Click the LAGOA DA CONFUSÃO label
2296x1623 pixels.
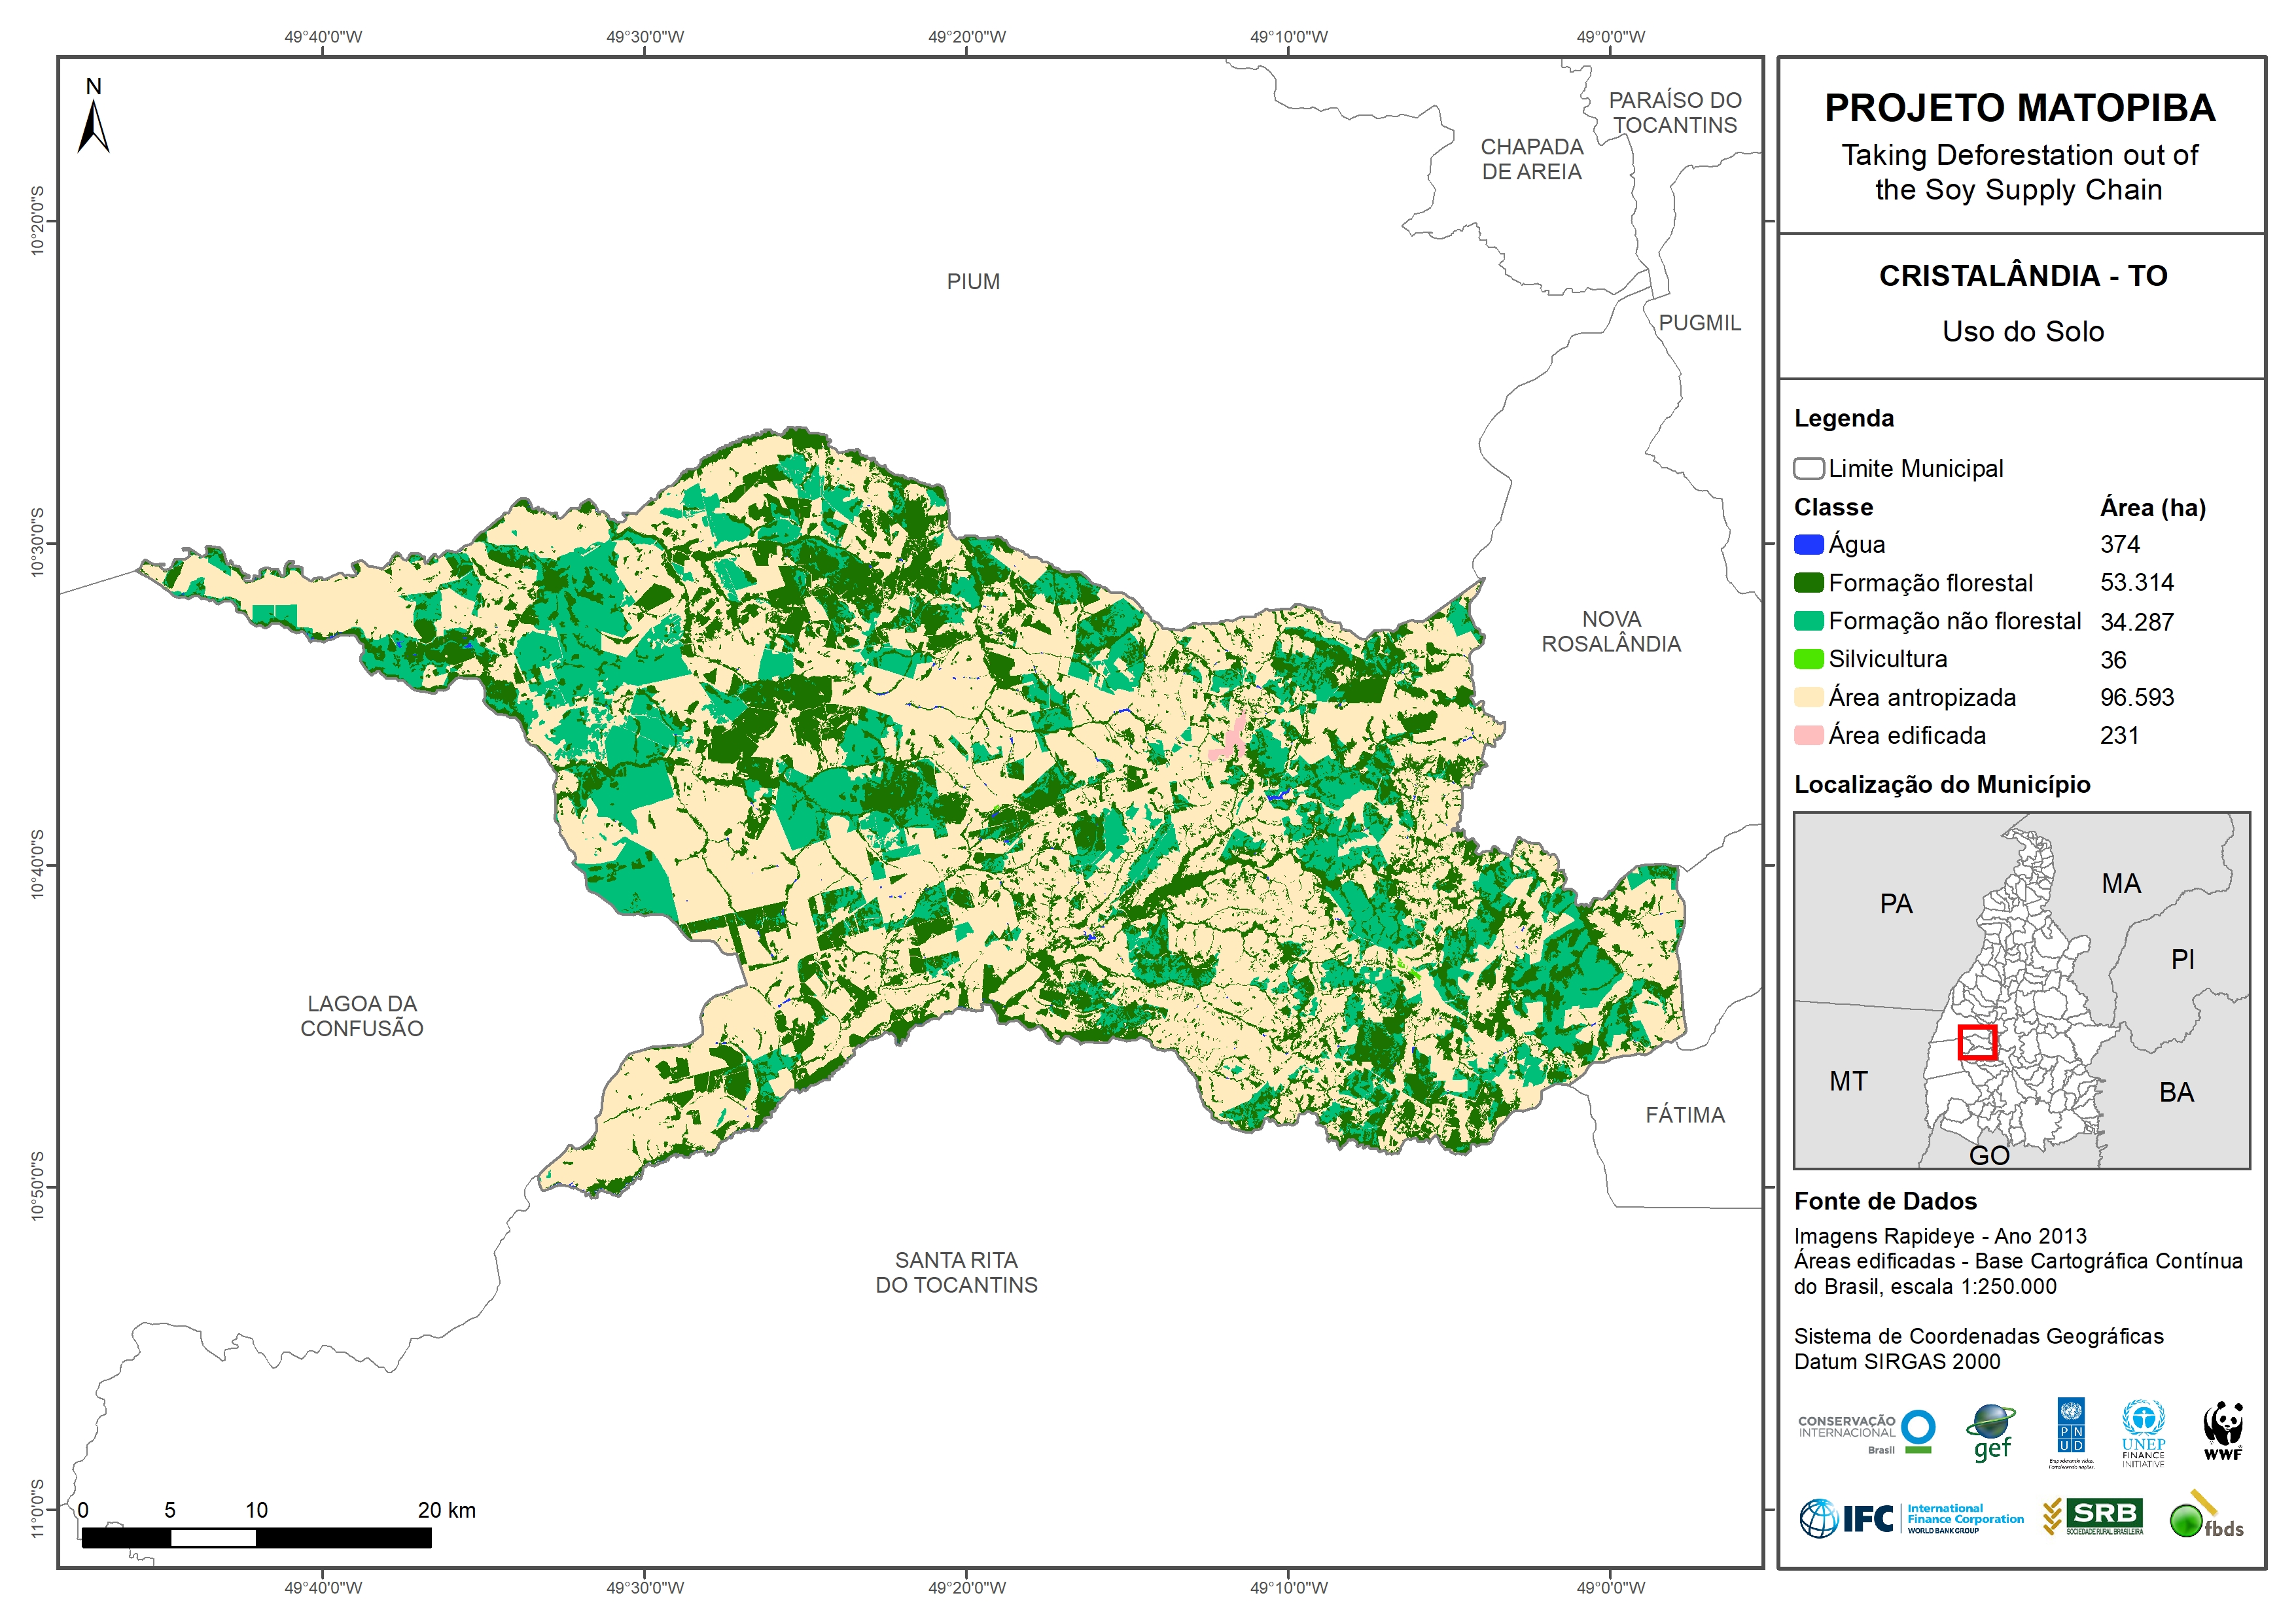click(362, 1016)
